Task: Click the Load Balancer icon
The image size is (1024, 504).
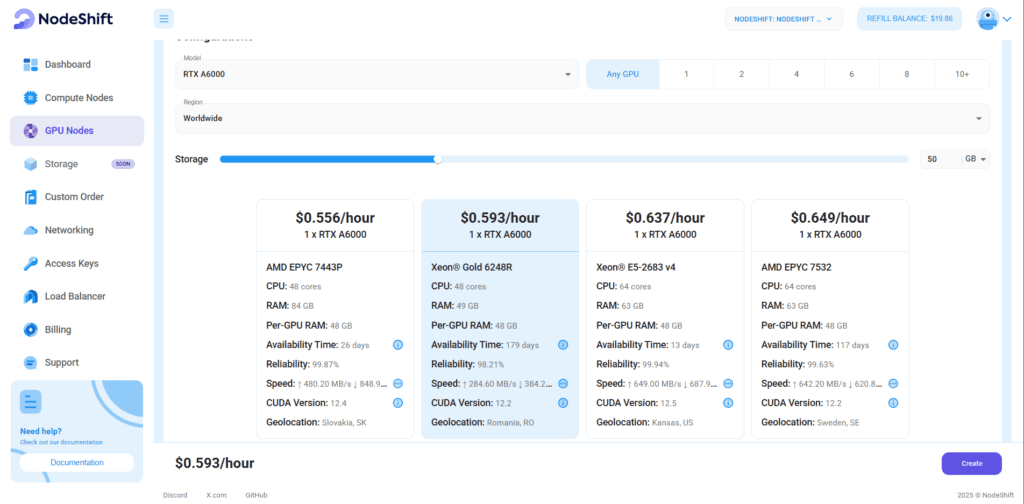Action: click(x=31, y=296)
